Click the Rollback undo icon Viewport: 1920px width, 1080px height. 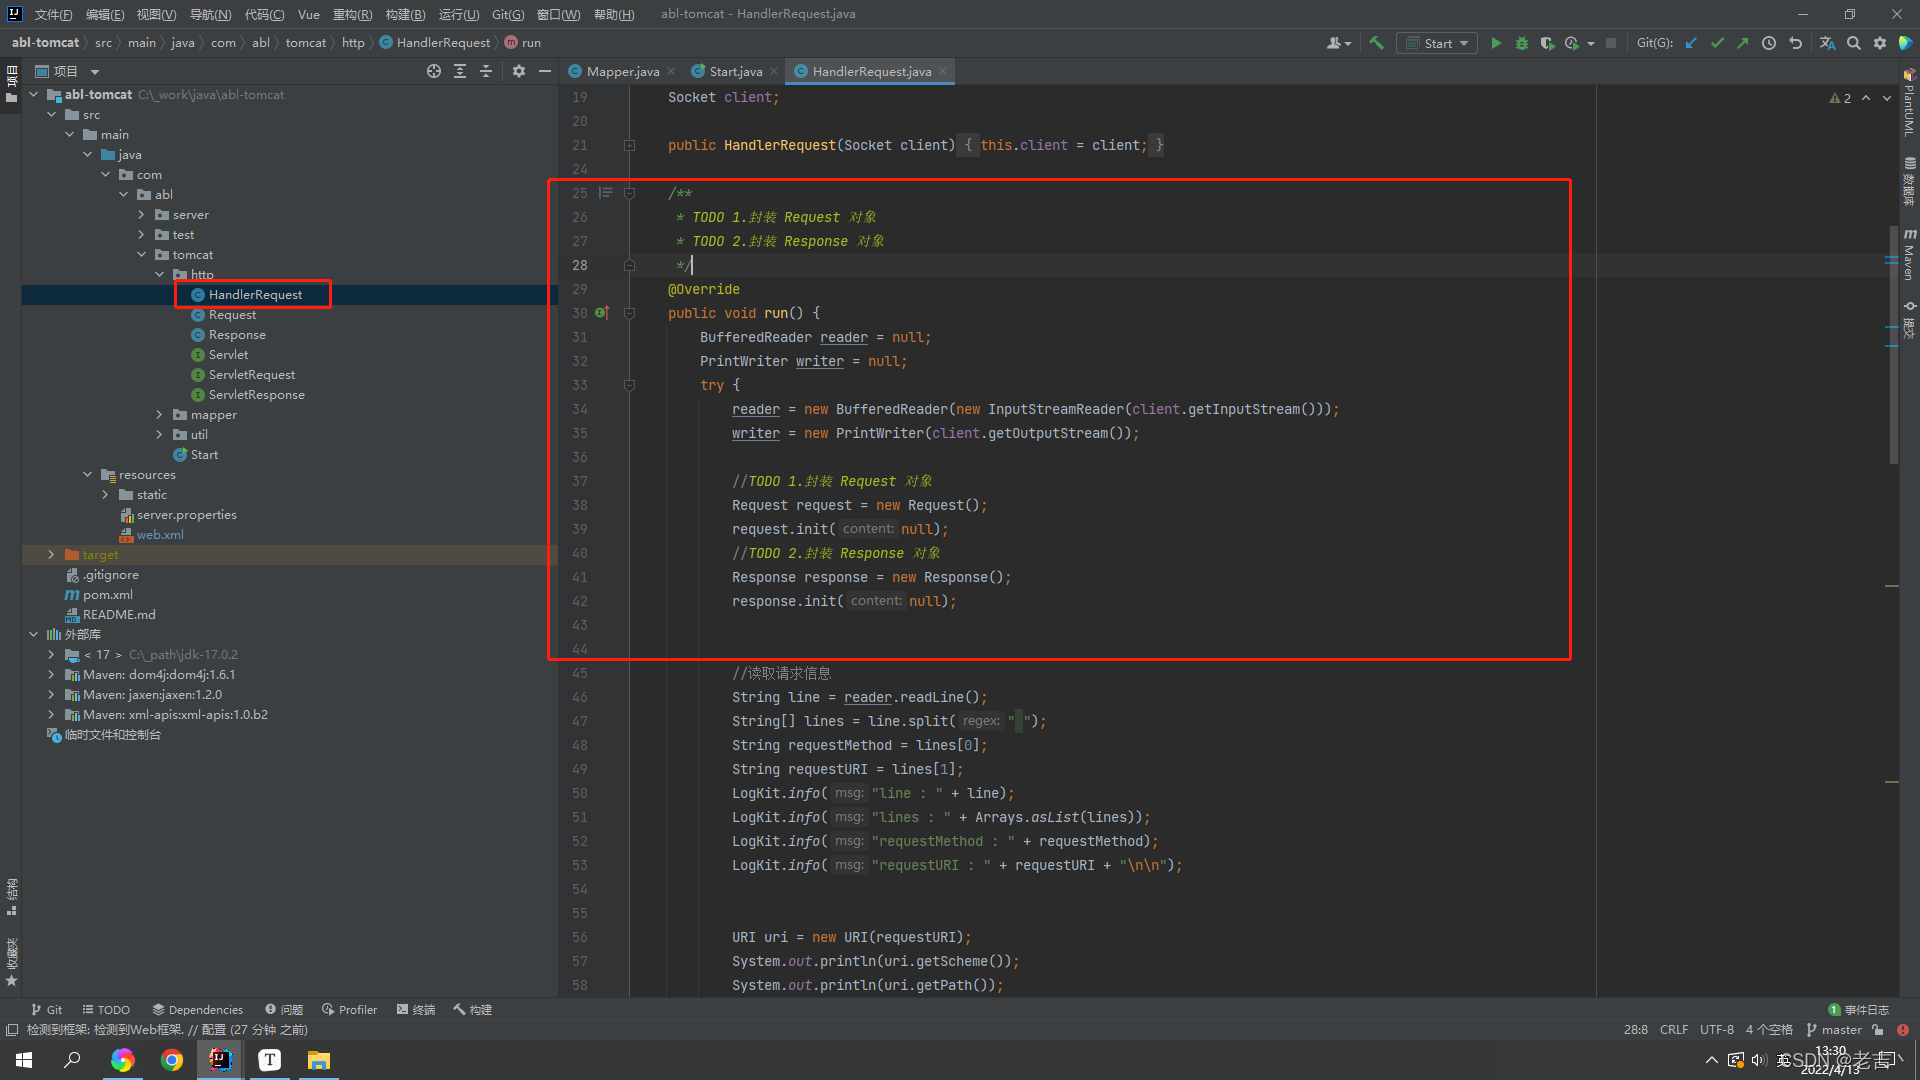pyautogui.click(x=1795, y=43)
